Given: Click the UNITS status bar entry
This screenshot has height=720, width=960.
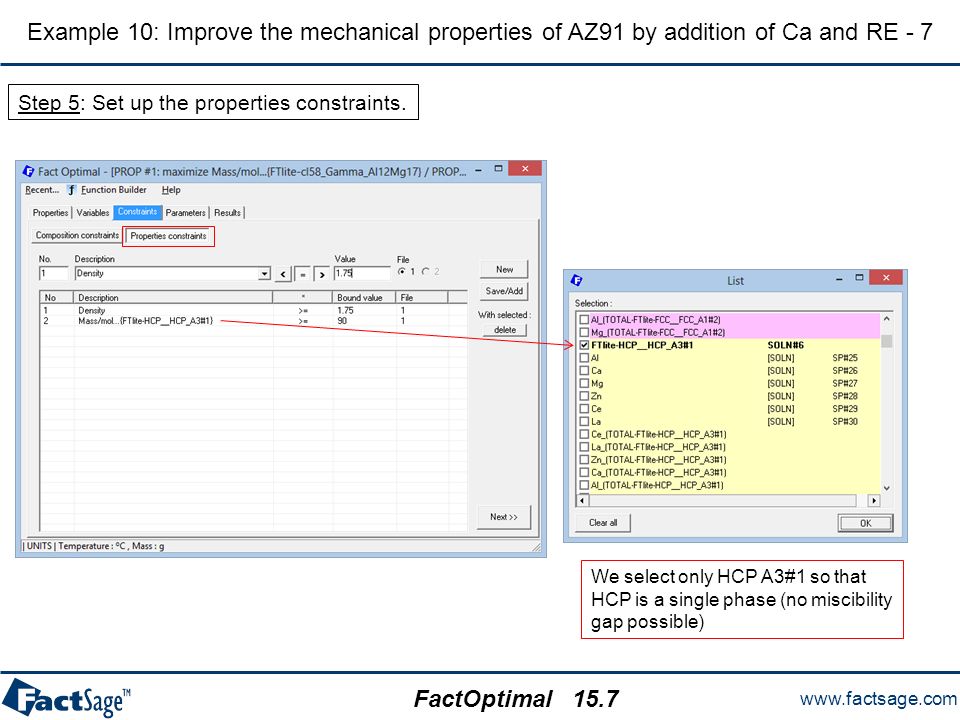Looking at the screenshot, I should point(39,546).
